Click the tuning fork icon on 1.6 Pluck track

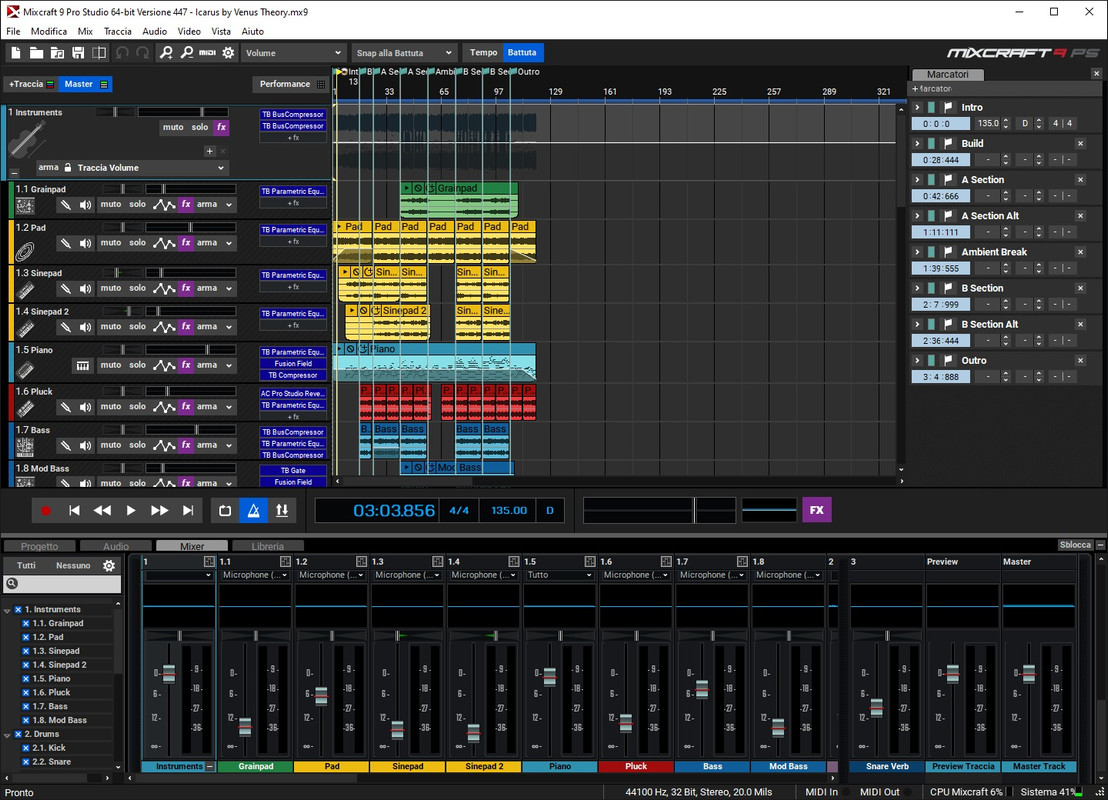click(65, 407)
